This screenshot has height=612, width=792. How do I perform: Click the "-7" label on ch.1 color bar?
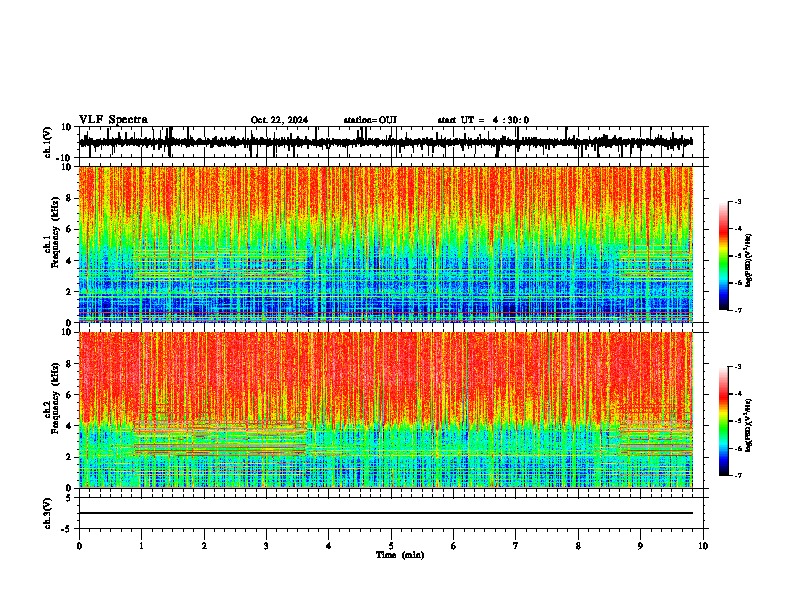click(738, 310)
